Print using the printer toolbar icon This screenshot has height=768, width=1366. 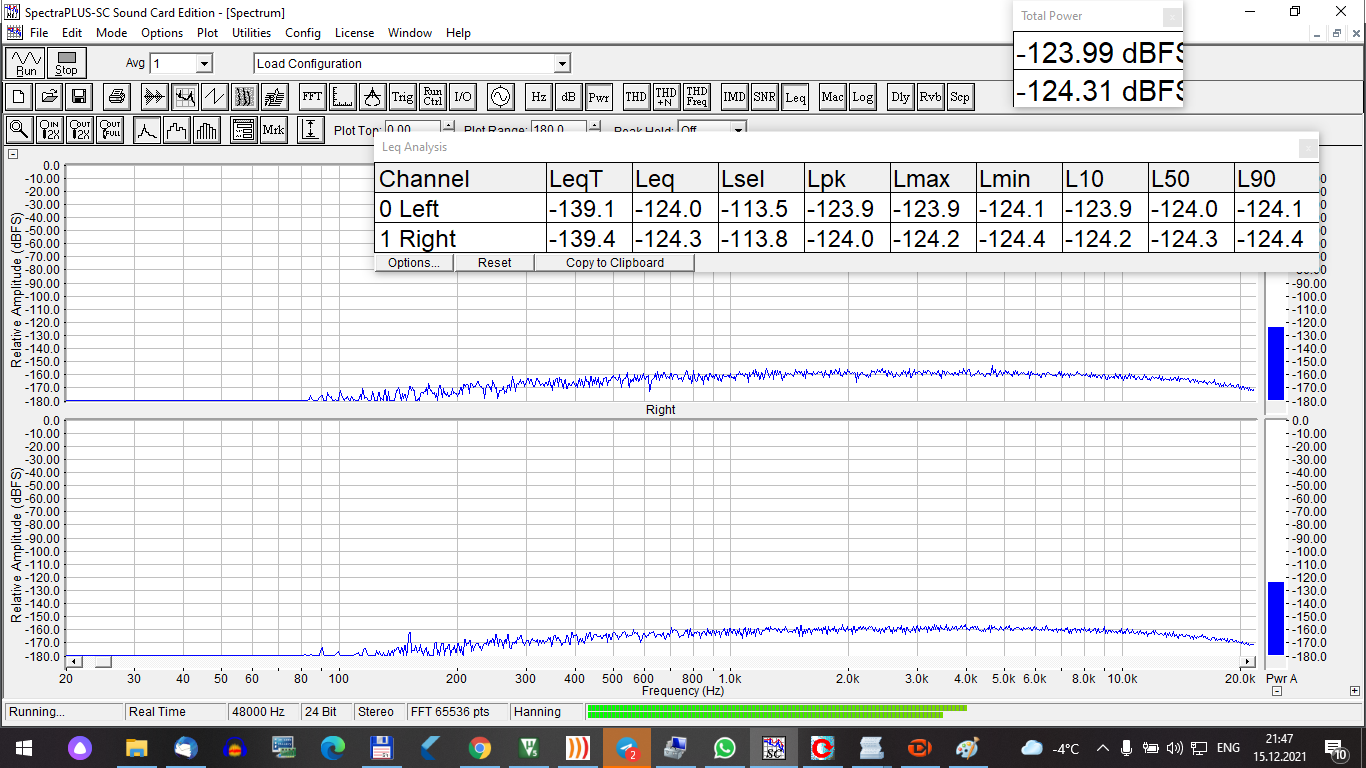[117, 97]
